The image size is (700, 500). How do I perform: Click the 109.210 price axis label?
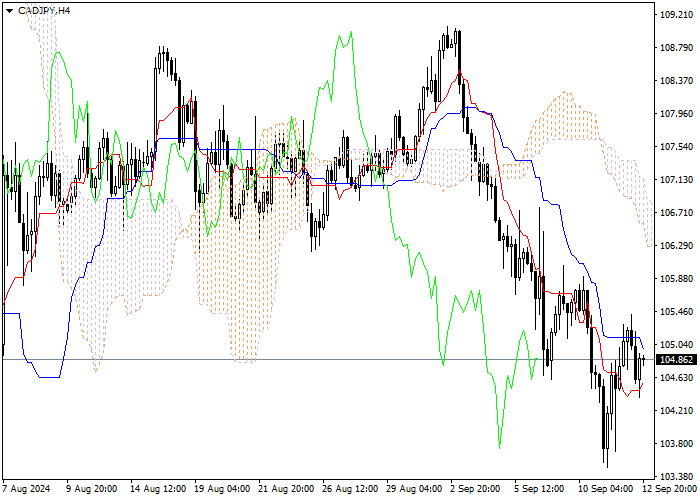676,15
